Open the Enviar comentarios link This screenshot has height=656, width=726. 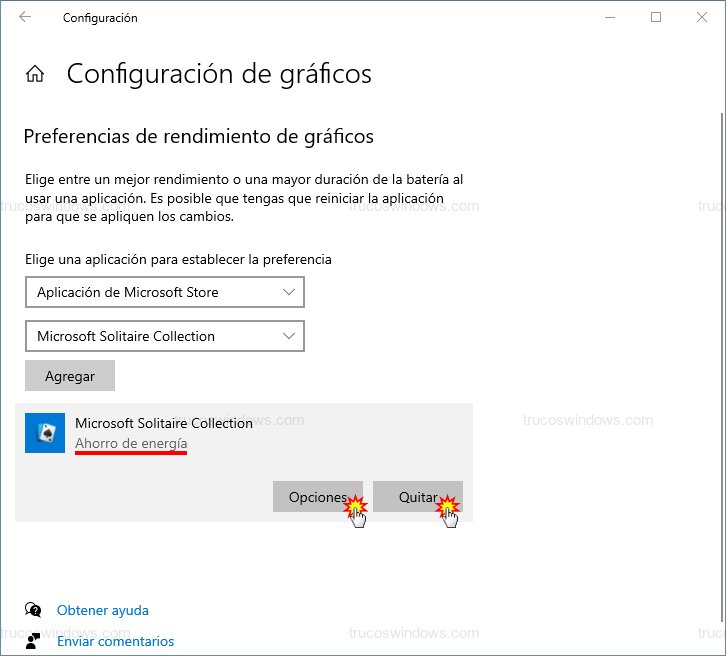[116, 641]
